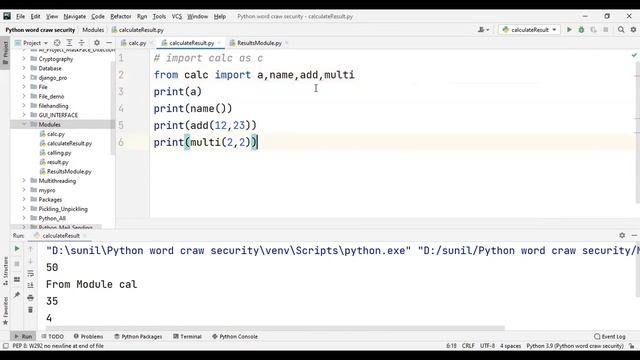640x360 pixels.
Task: Open IDE settings gear in top toolbar
Action: click(633, 30)
